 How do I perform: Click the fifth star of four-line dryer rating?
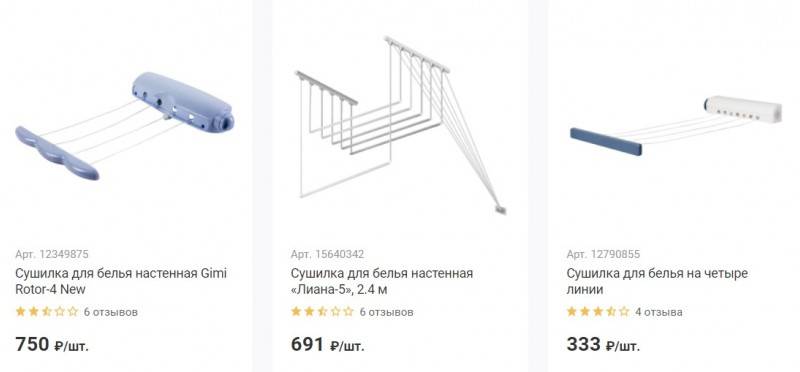click(x=624, y=311)
